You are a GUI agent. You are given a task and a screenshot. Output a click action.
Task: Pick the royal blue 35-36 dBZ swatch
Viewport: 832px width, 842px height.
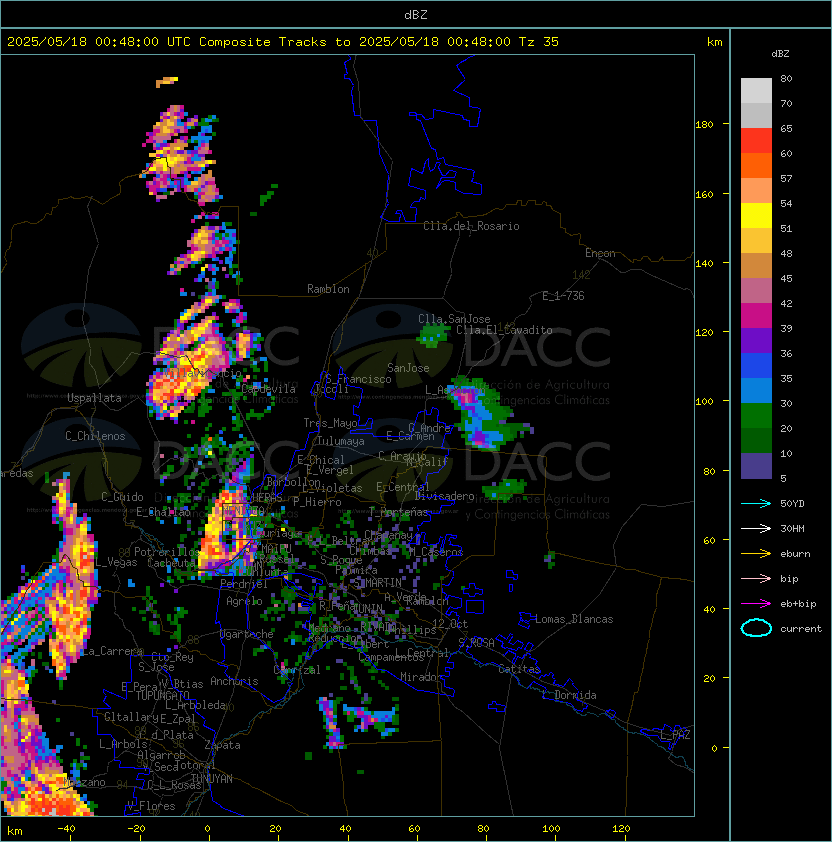tap(756, 366)
